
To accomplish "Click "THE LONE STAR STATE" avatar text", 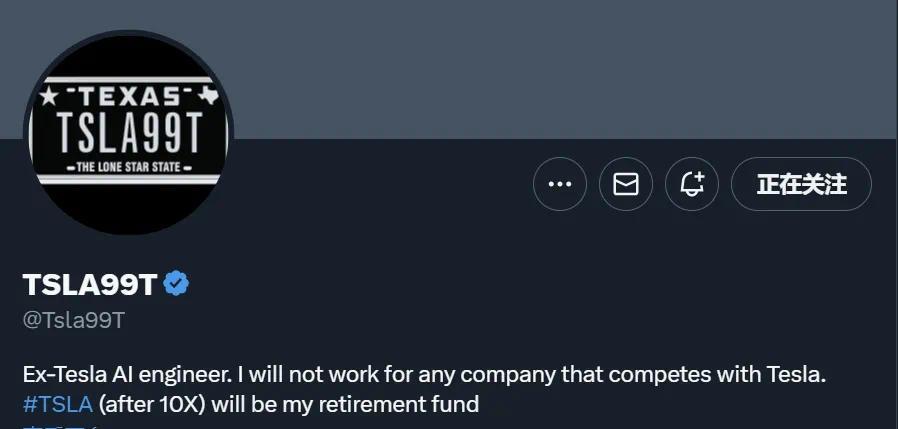I will (x=129, y=166).
